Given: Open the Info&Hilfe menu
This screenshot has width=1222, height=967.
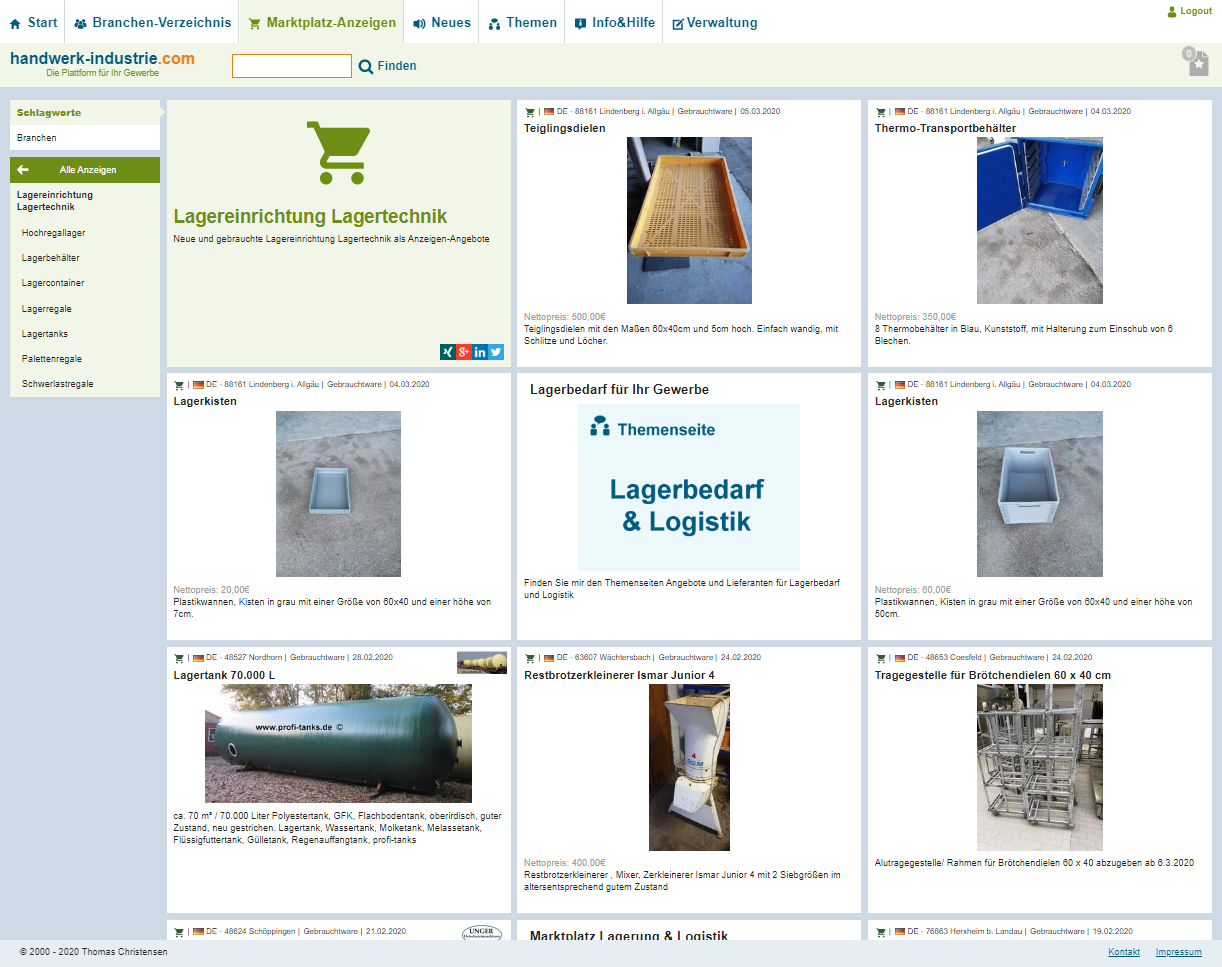Looking at the screenshot, I should point(614,22).
